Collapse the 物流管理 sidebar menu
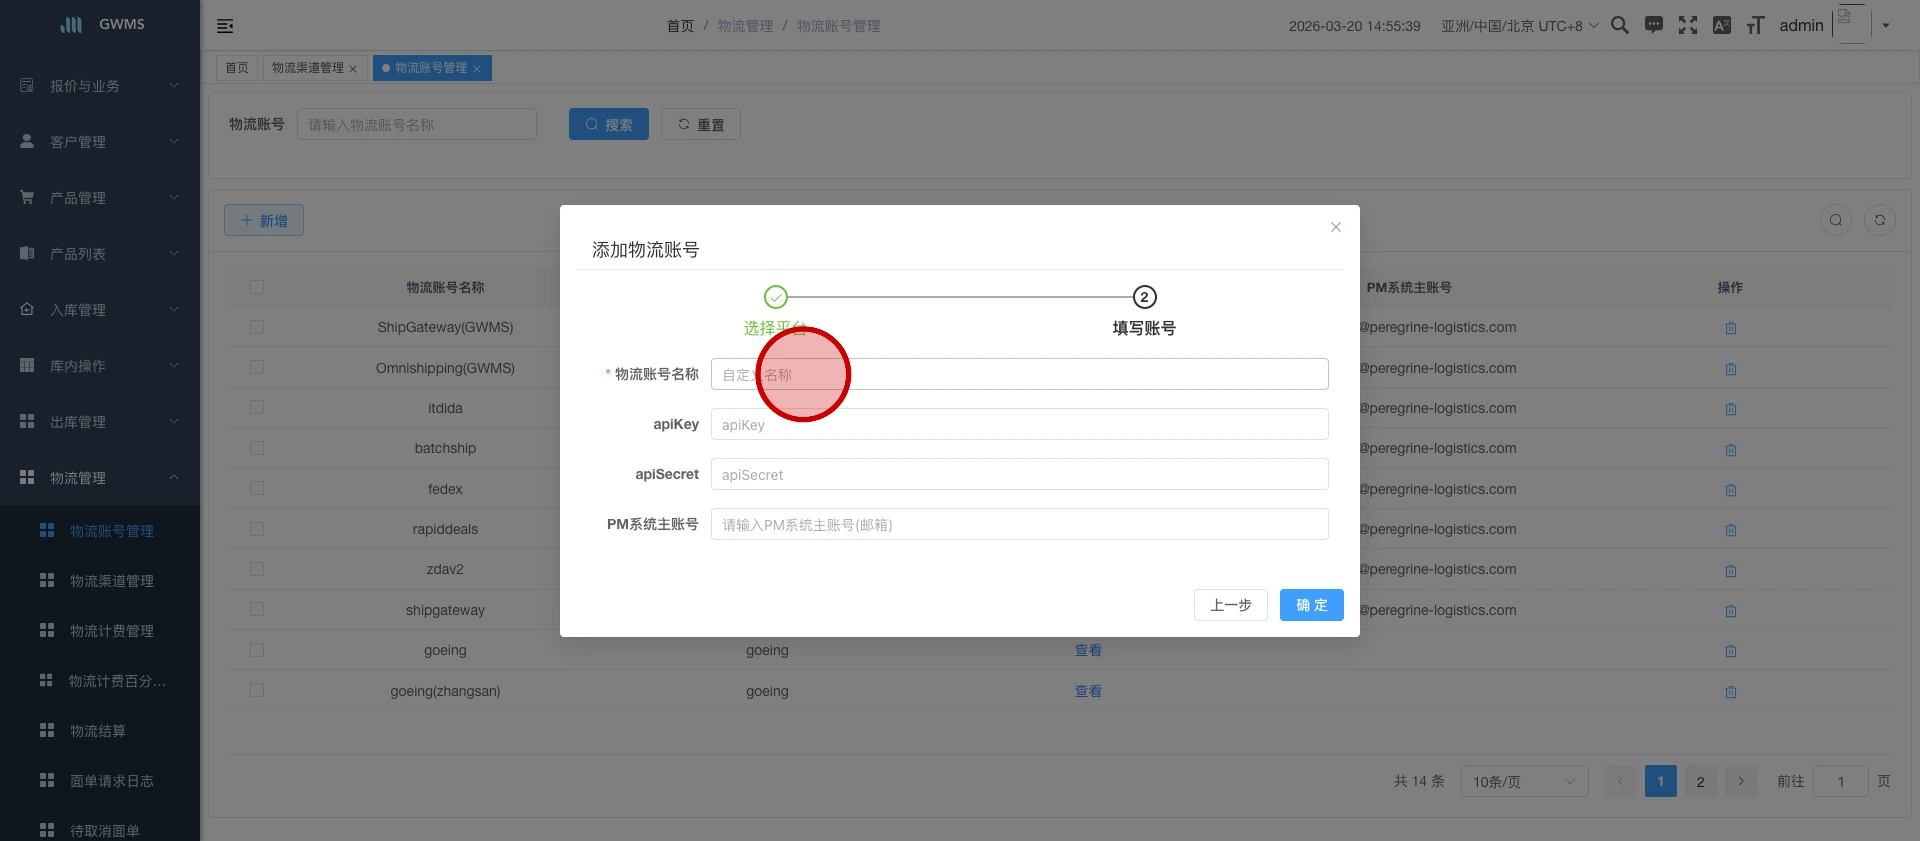Image resolution: width=1920 pixels, height=841 pixels. point(100,478)
